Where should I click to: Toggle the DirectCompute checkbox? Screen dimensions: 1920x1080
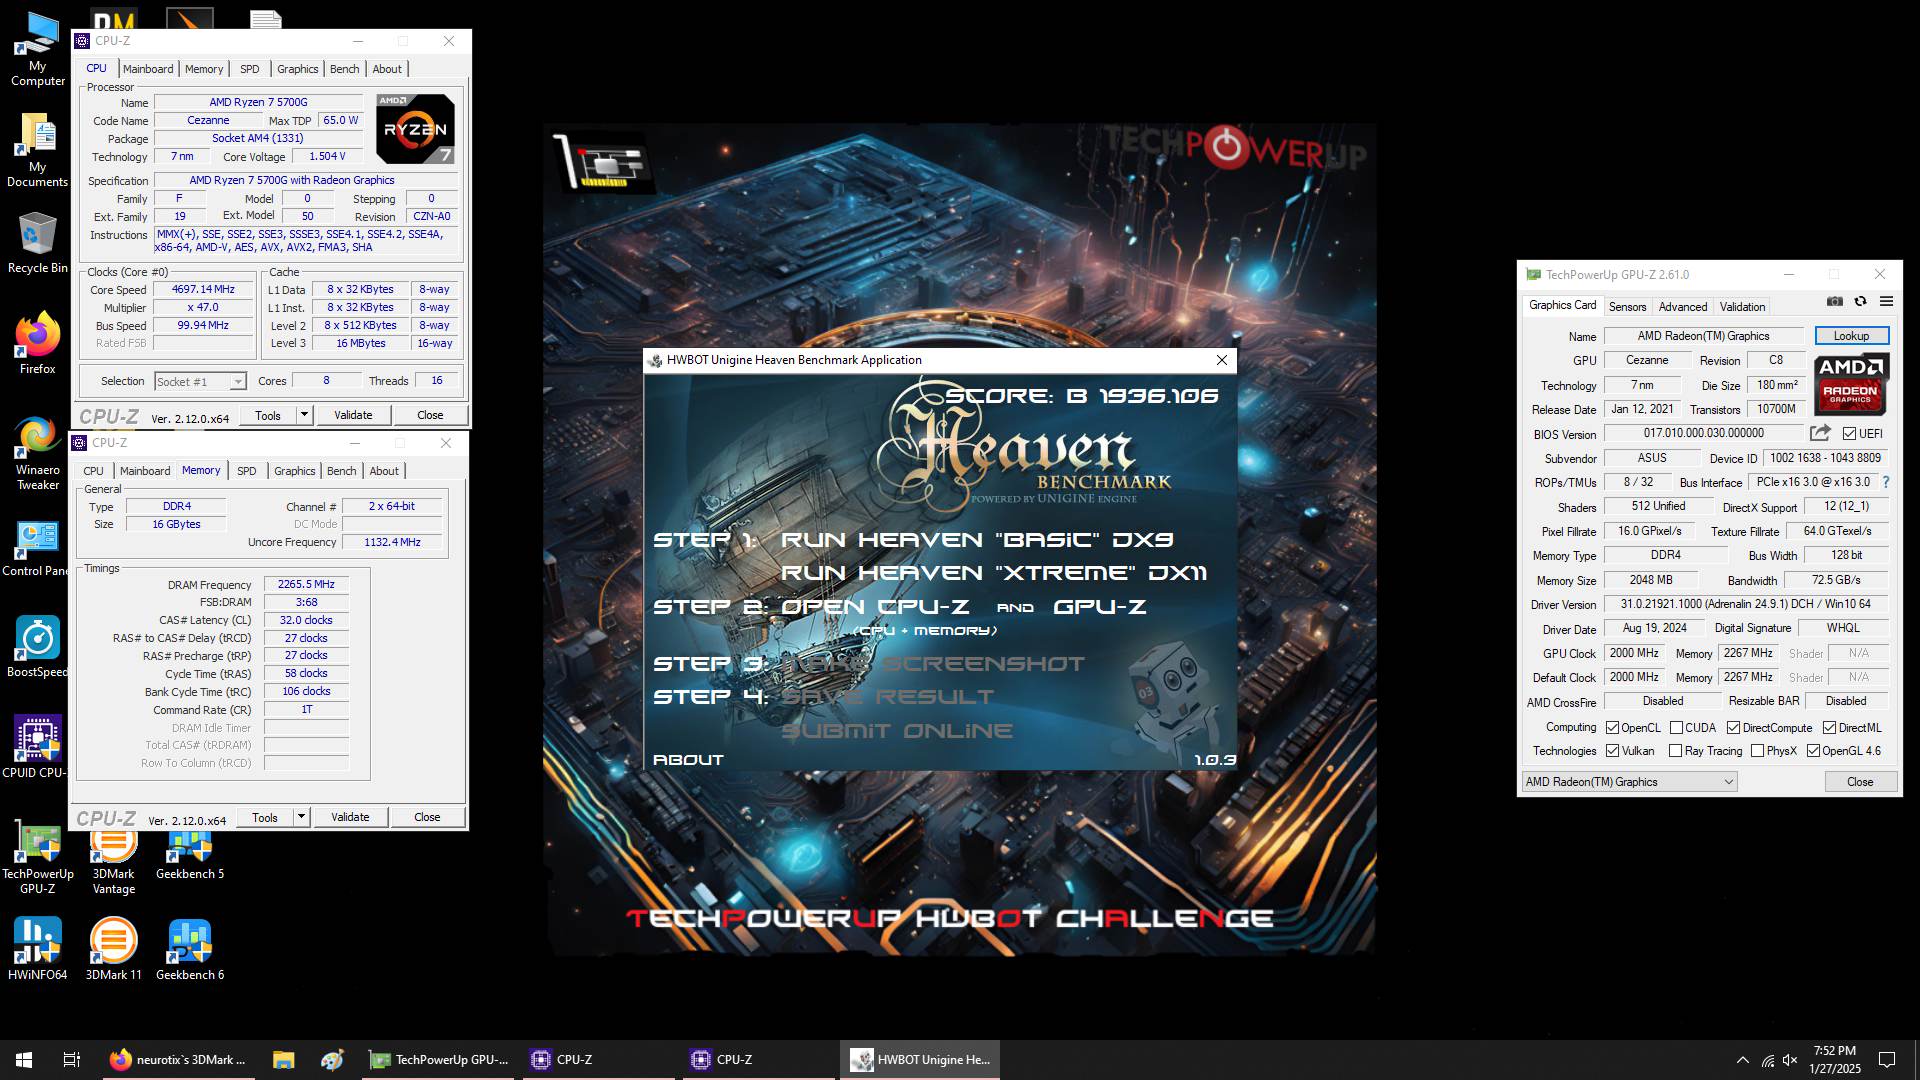coord(1733,728)
